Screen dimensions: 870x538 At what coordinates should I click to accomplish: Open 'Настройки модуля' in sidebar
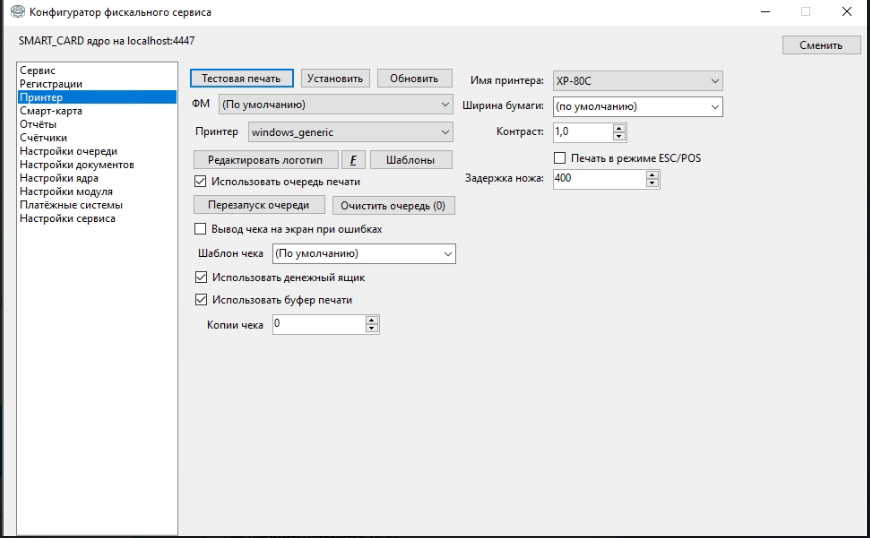click(x=97, y=191)
